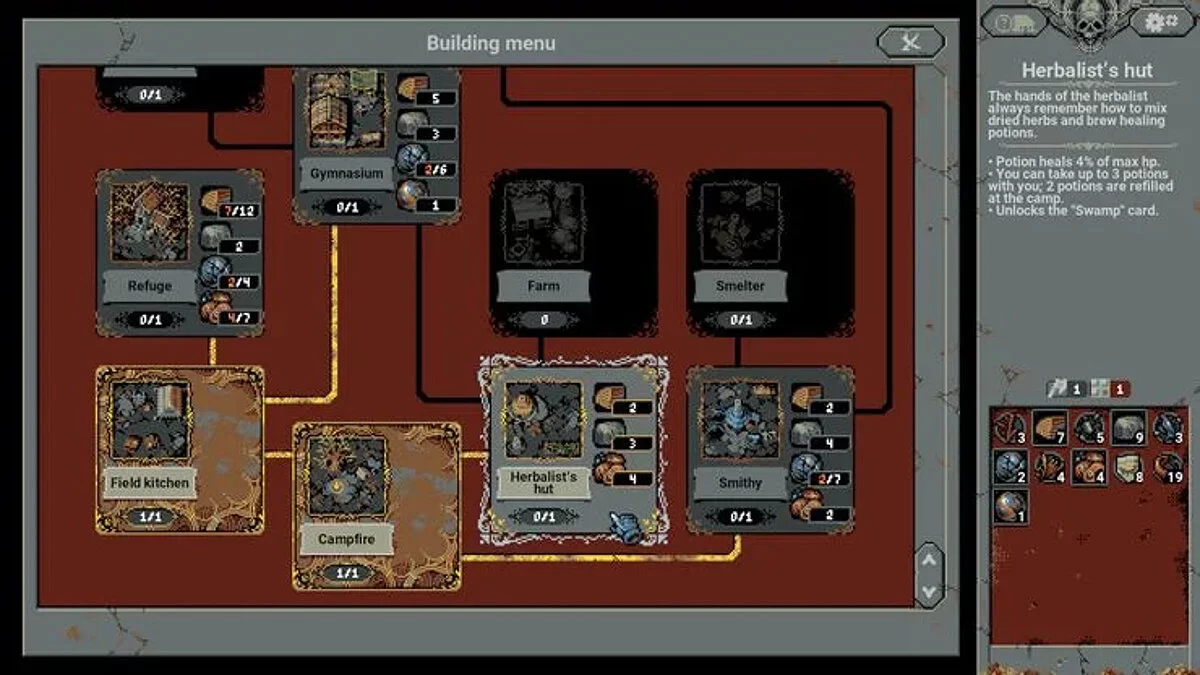Click the stone cost icon on Gymnasium
Image resolution: width=1200 pixels, height=675 pixels.
412,124
